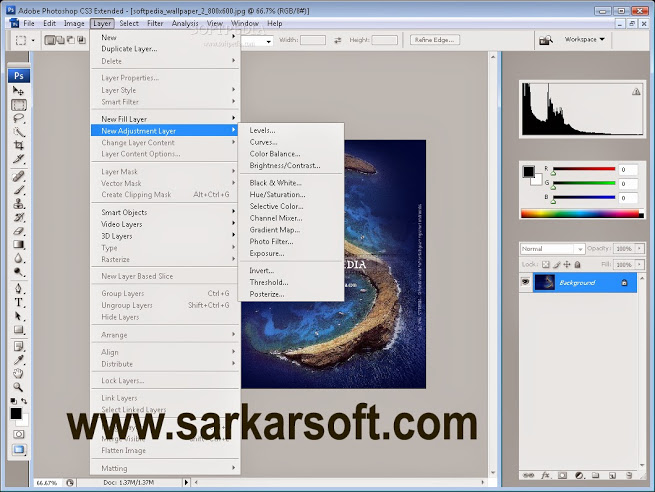The height and width of the screenshot is (492, 655).
Task: Open the Filter menu
Action: point(155,23)
